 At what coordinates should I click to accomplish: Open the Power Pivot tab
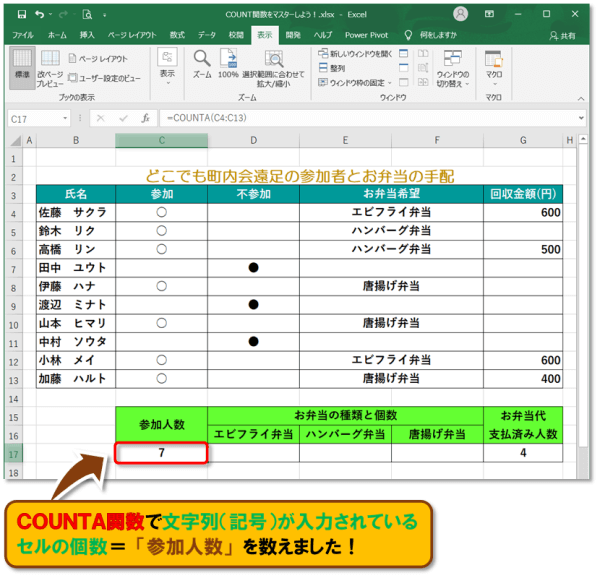pos(366,35)
